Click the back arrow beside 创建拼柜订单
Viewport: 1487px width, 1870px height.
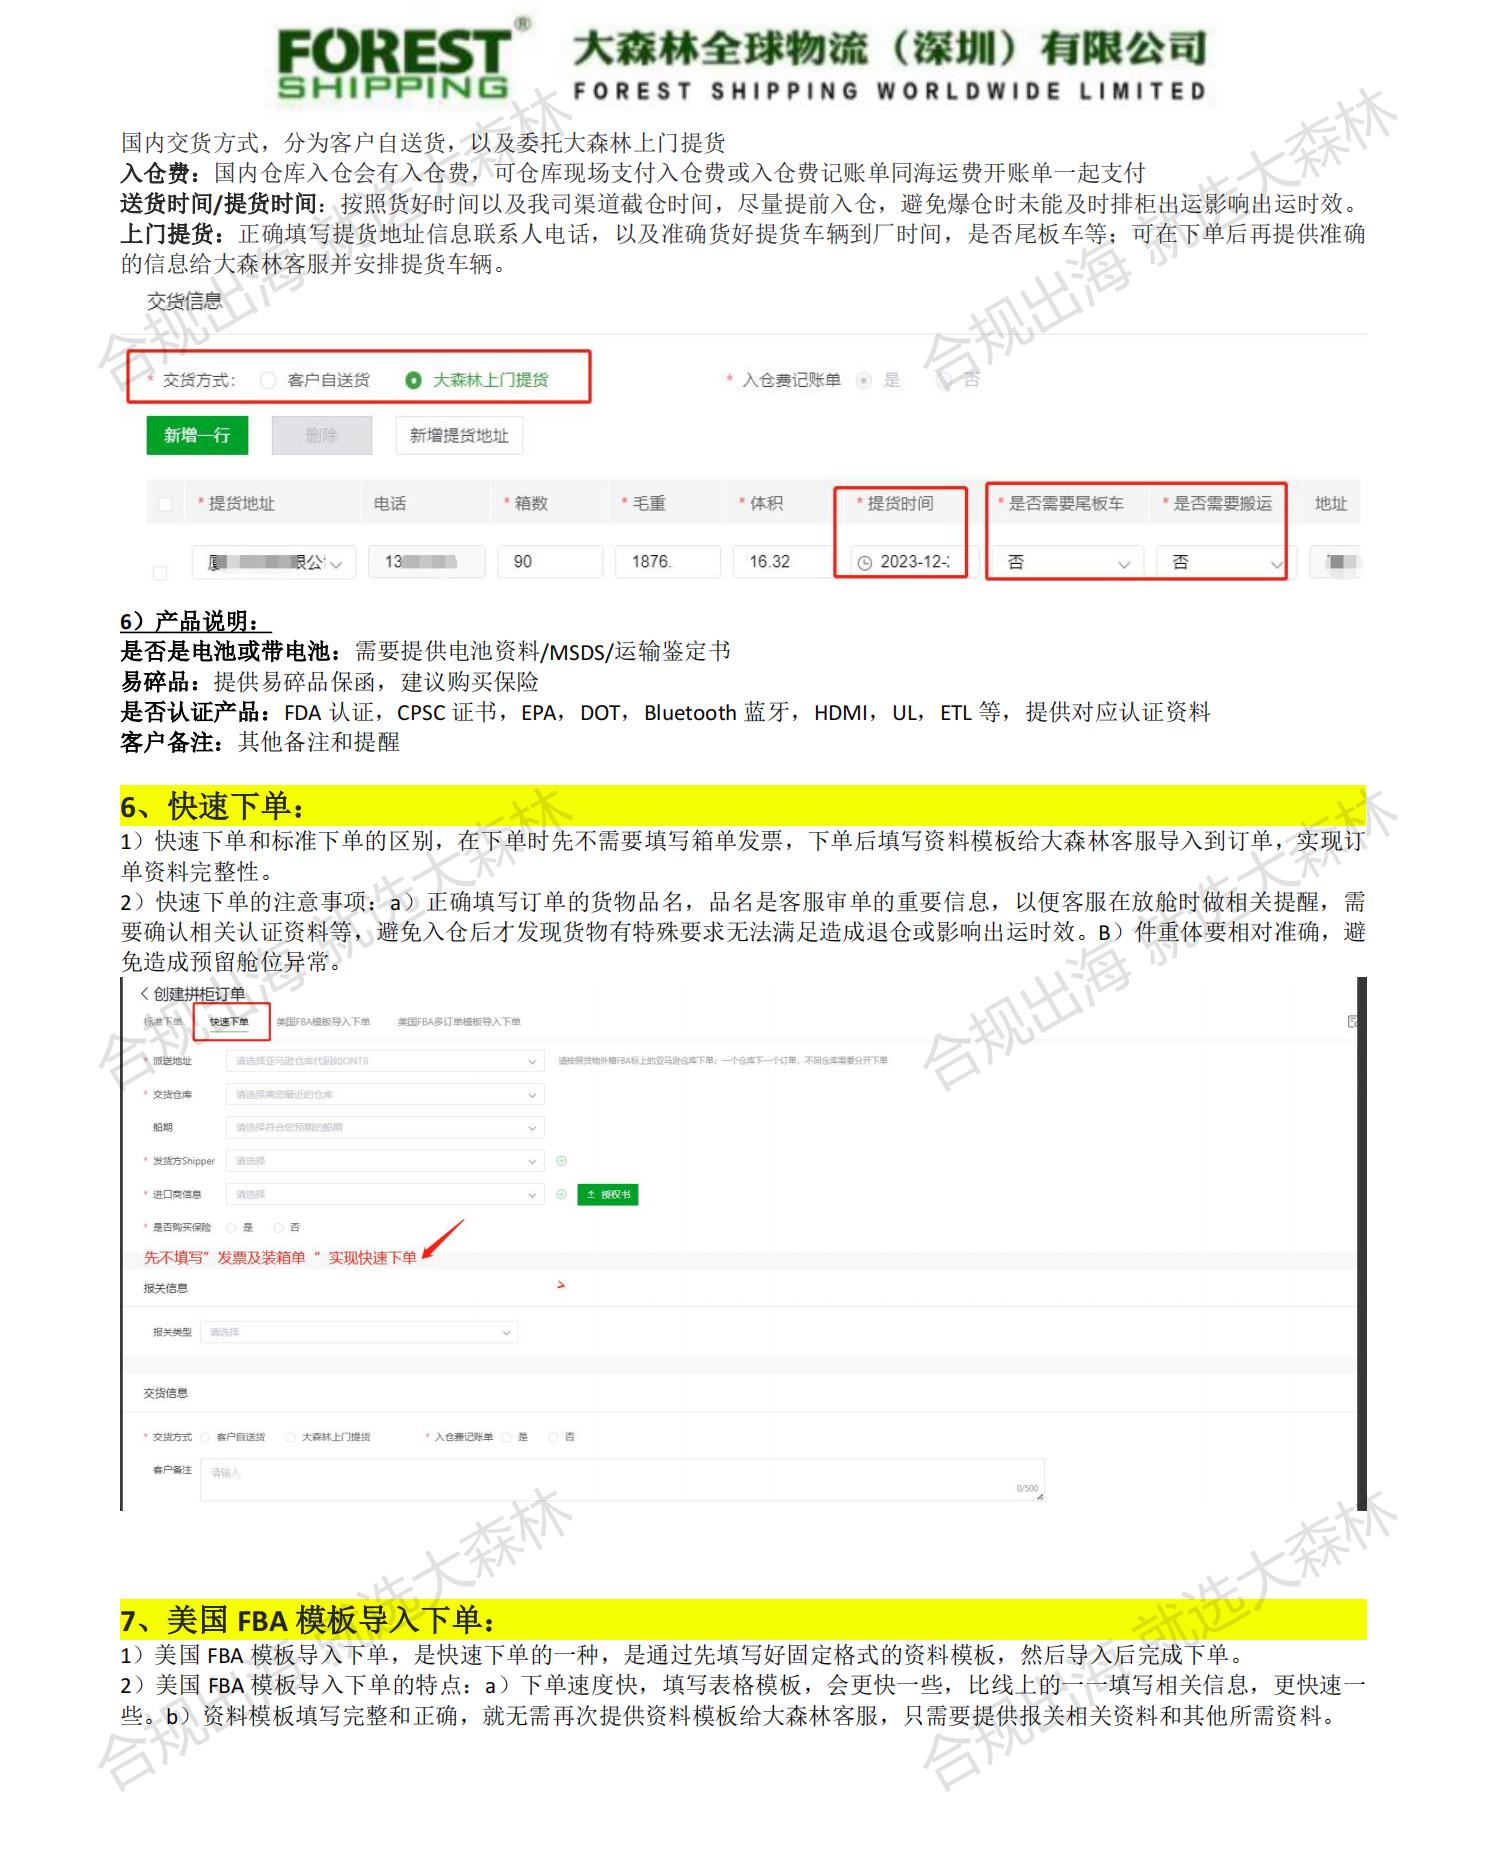pos(144,993)
